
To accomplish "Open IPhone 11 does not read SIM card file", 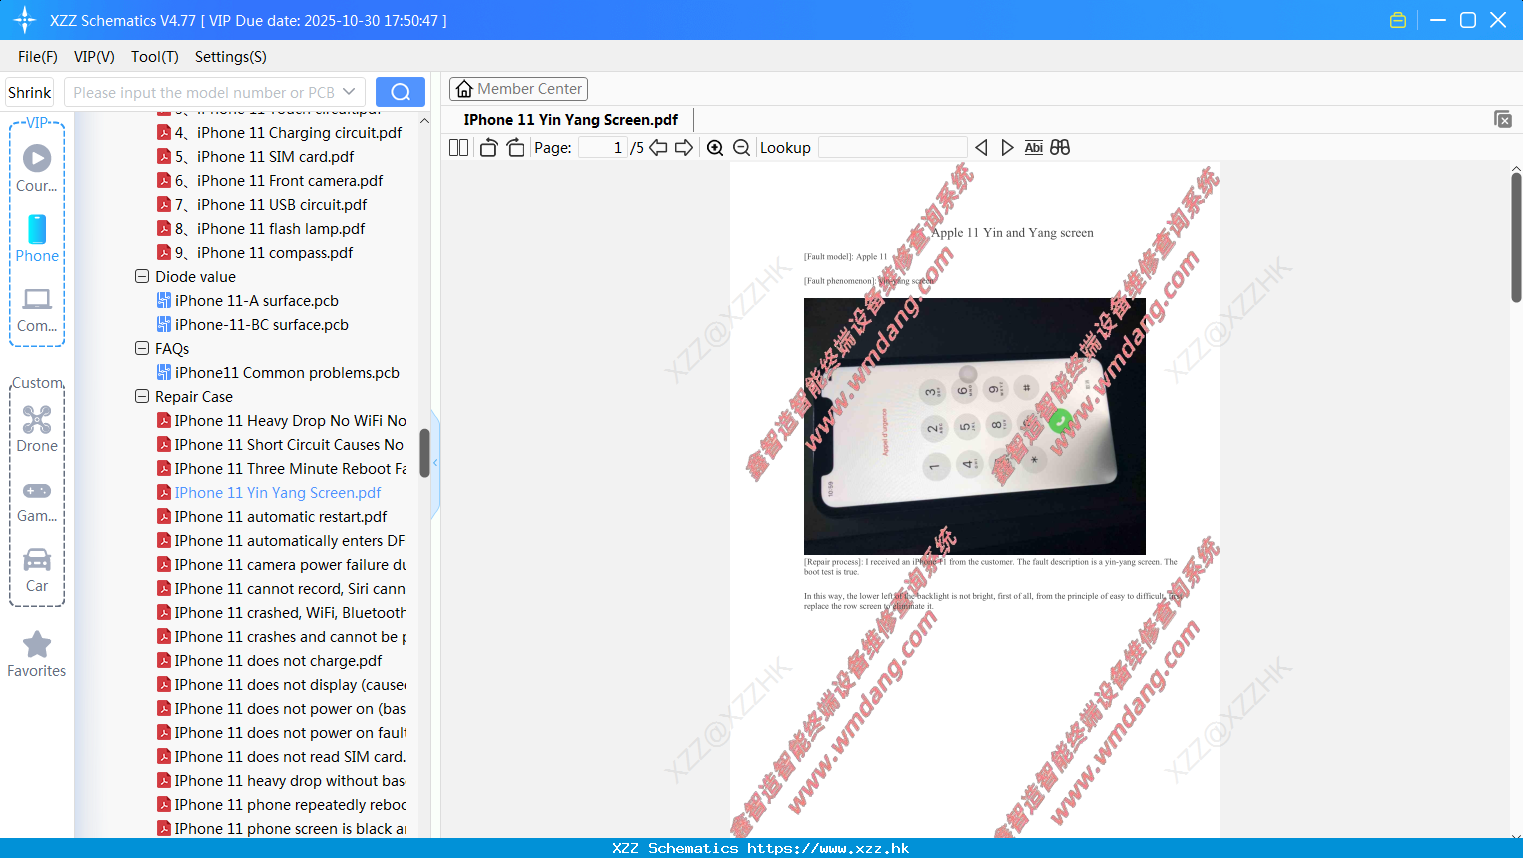I will pyautogui.click(x=282, y=756).
